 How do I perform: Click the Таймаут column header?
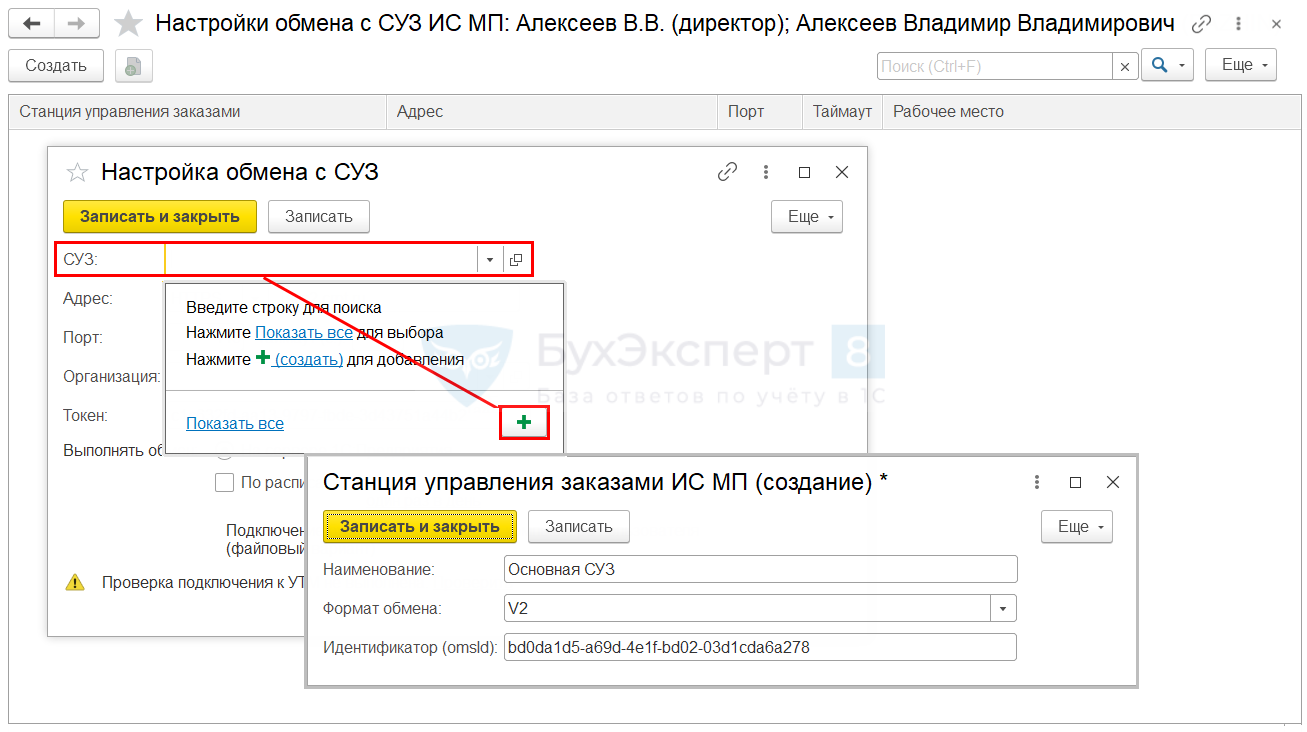842,112
